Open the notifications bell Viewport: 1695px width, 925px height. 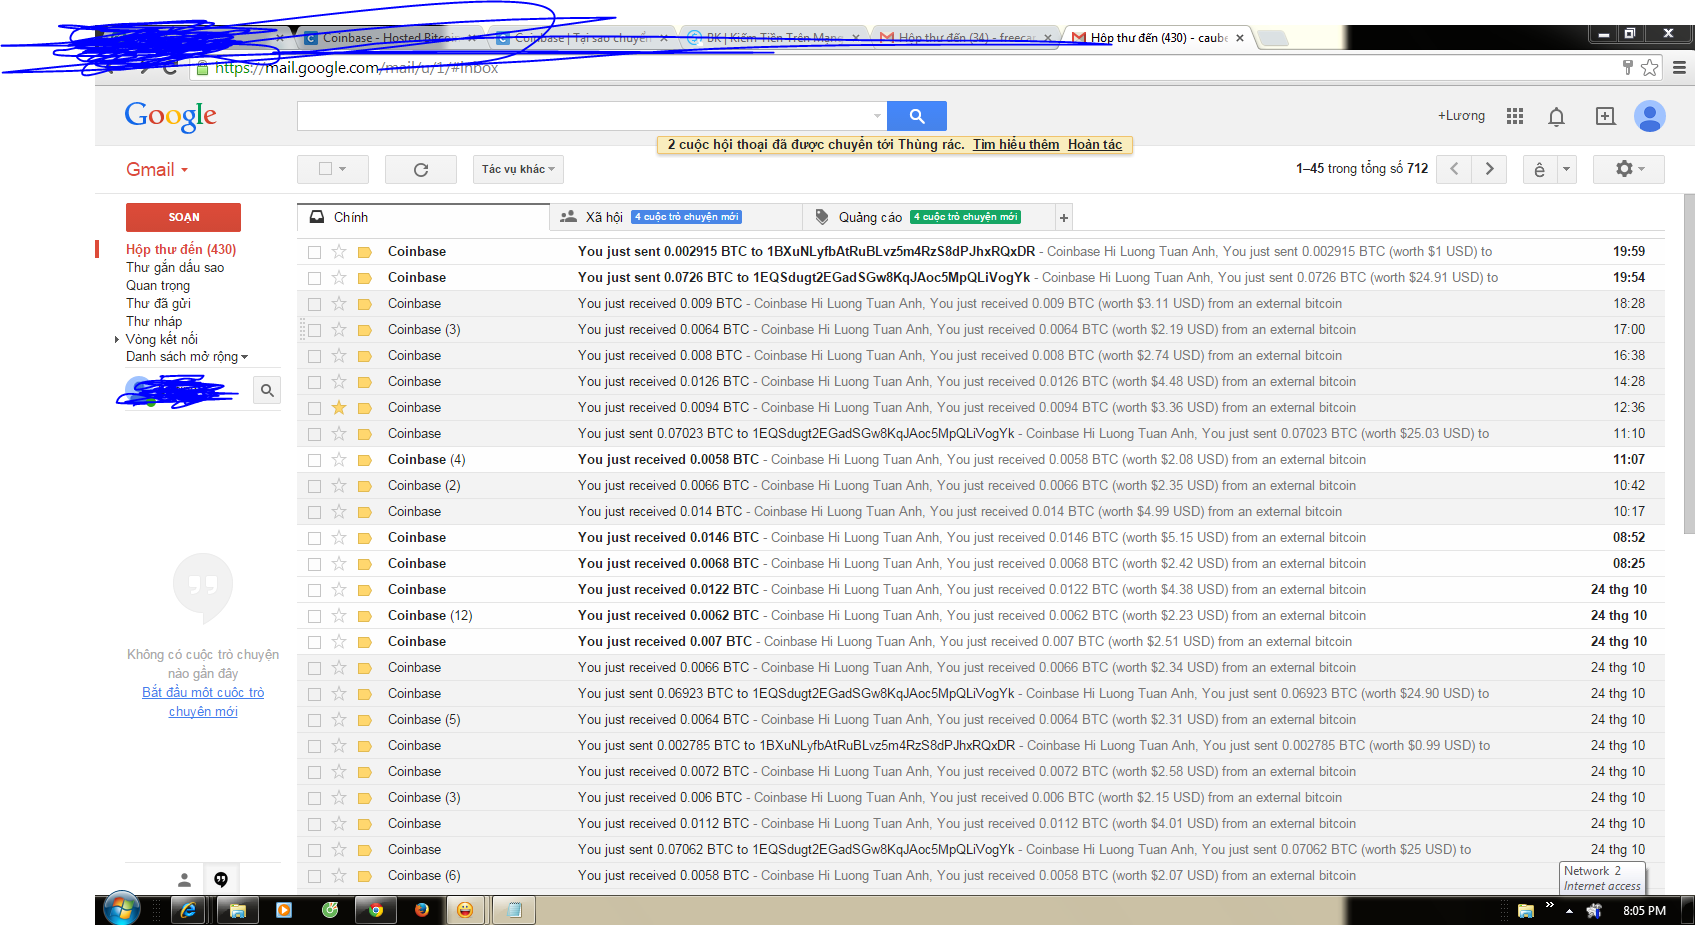1556,117
